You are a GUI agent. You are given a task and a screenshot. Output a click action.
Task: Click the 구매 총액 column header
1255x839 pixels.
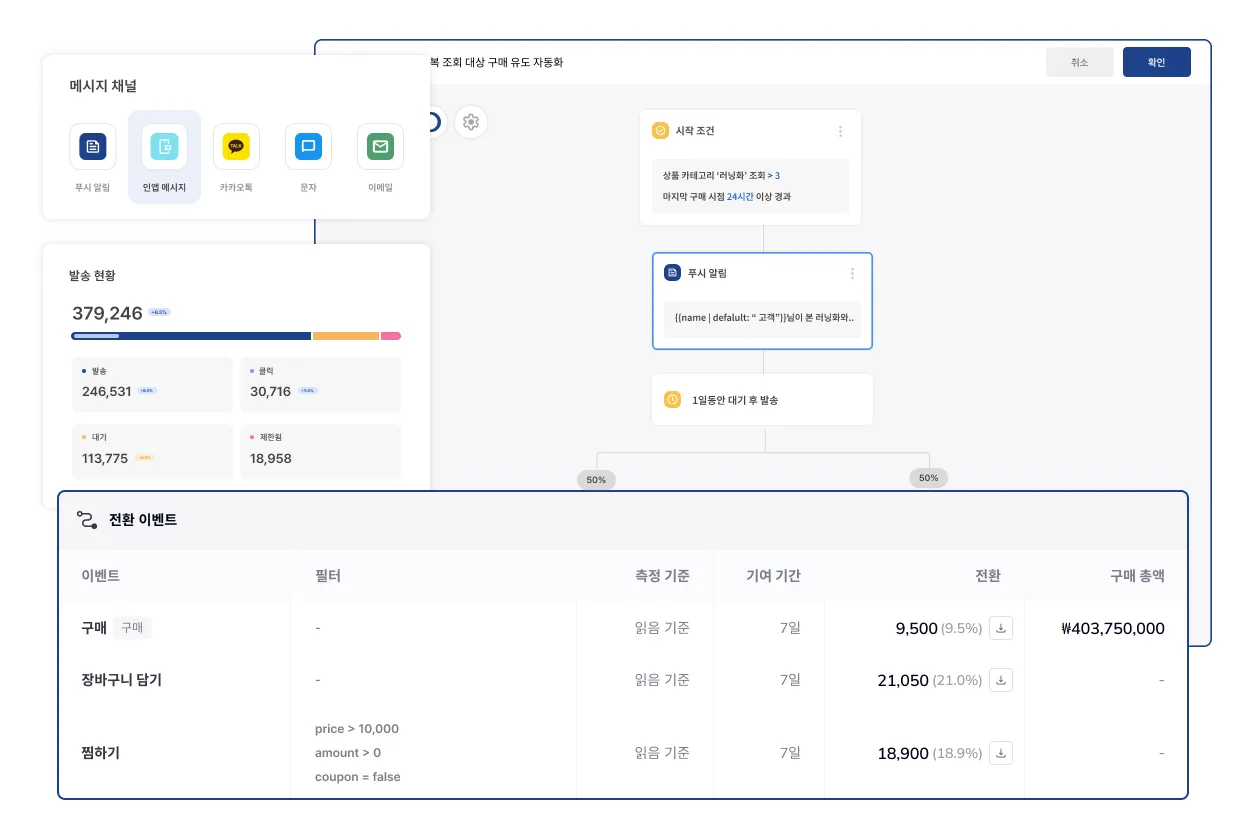point(1137,576)
